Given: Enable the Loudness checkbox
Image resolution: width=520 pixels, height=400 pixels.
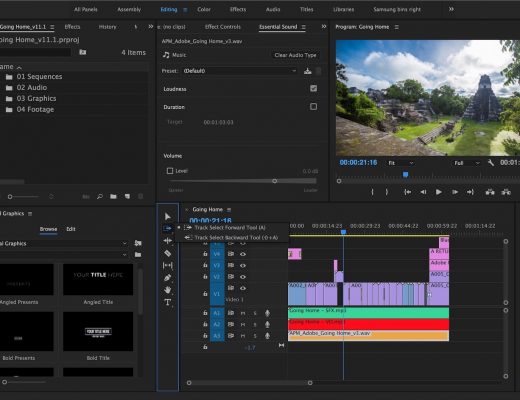Looking at the screenshot, I should 313,88.
